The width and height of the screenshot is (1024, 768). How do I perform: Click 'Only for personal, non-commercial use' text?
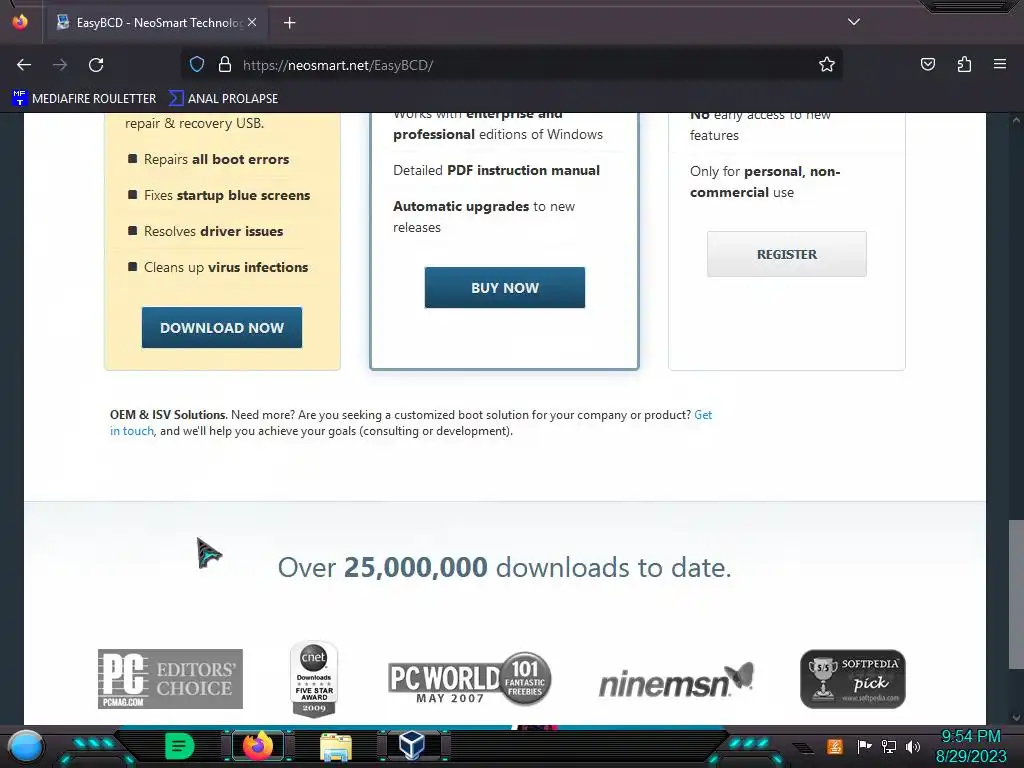pos(765,182)
